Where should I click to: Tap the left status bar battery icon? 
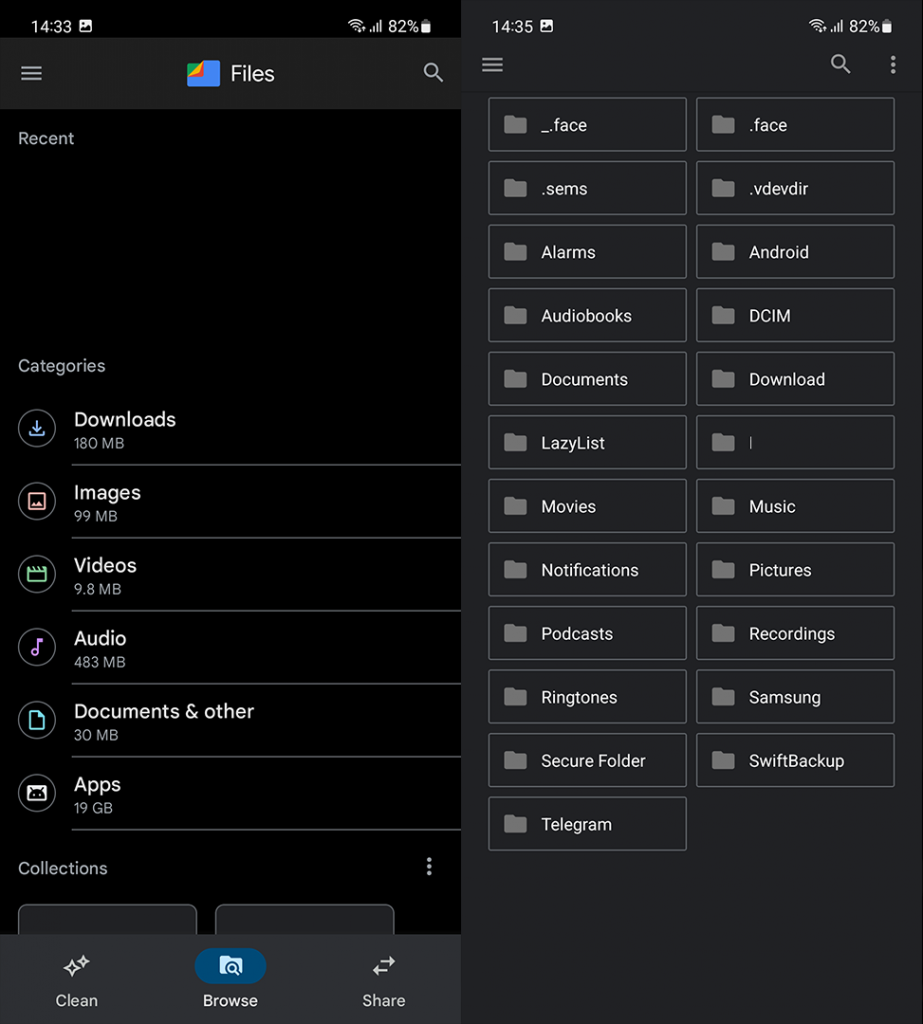click(x=426, y=26)
